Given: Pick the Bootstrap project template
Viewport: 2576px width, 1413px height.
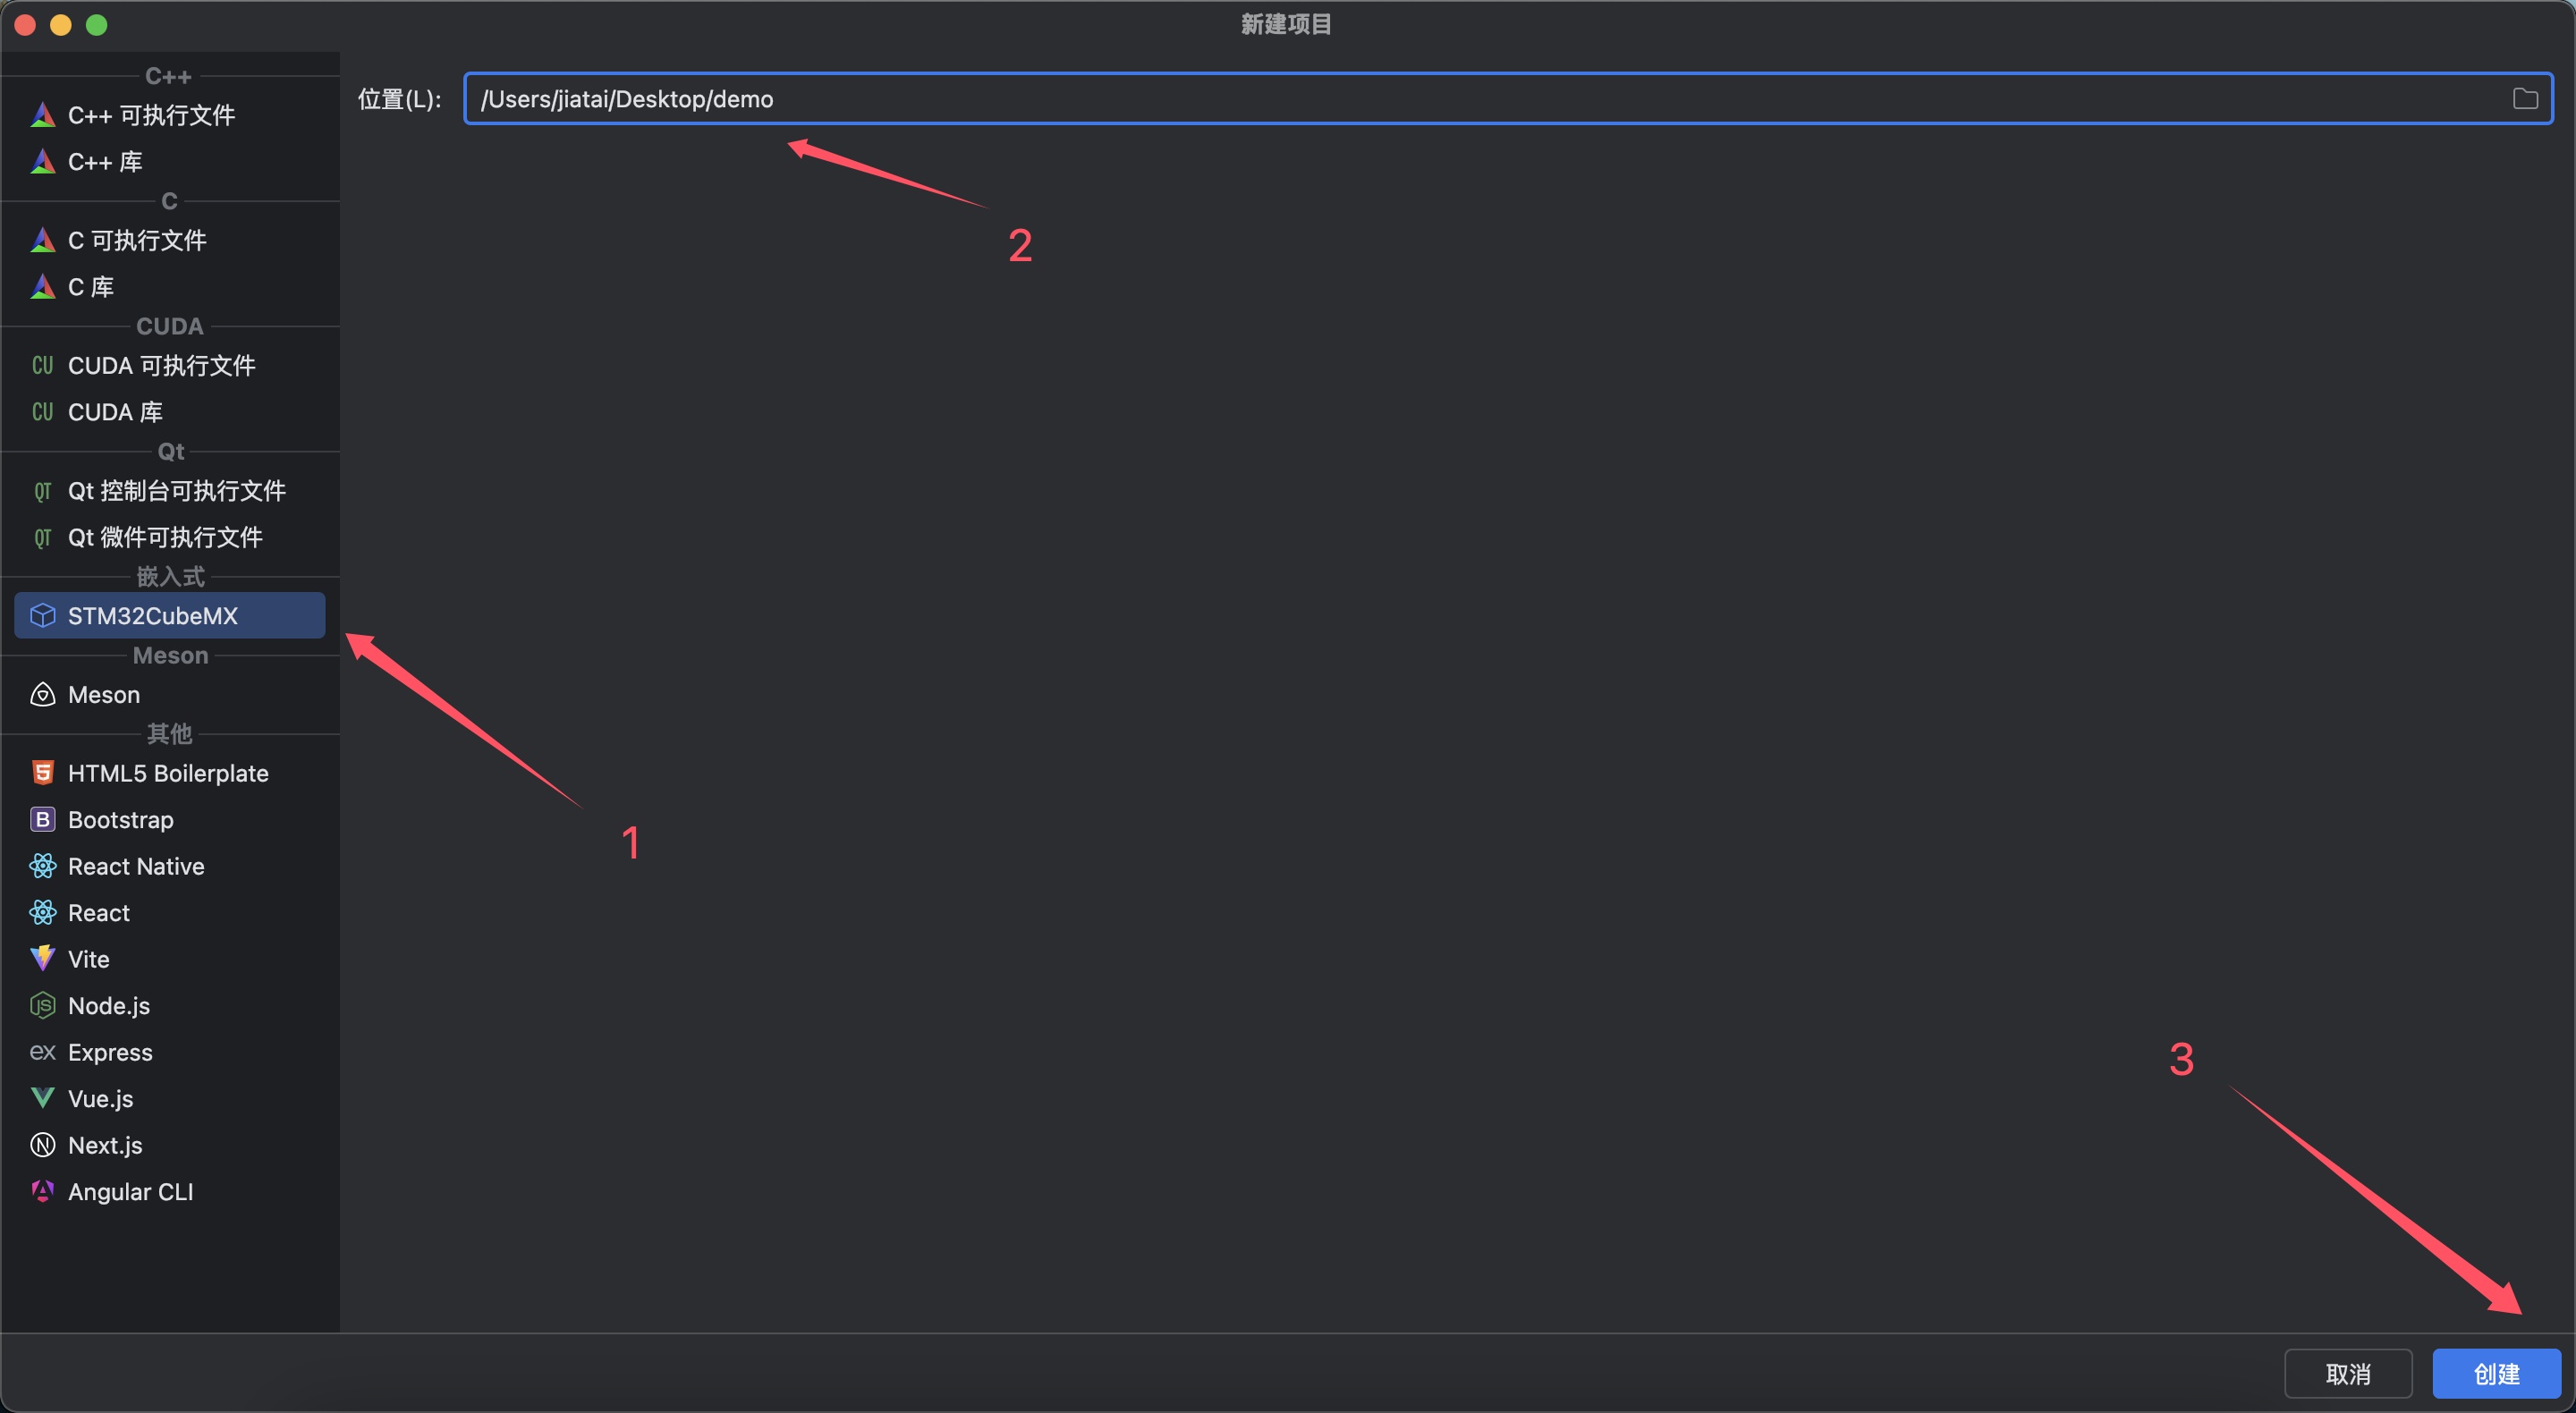Looking at the screenshot, I should pos(120,819).
